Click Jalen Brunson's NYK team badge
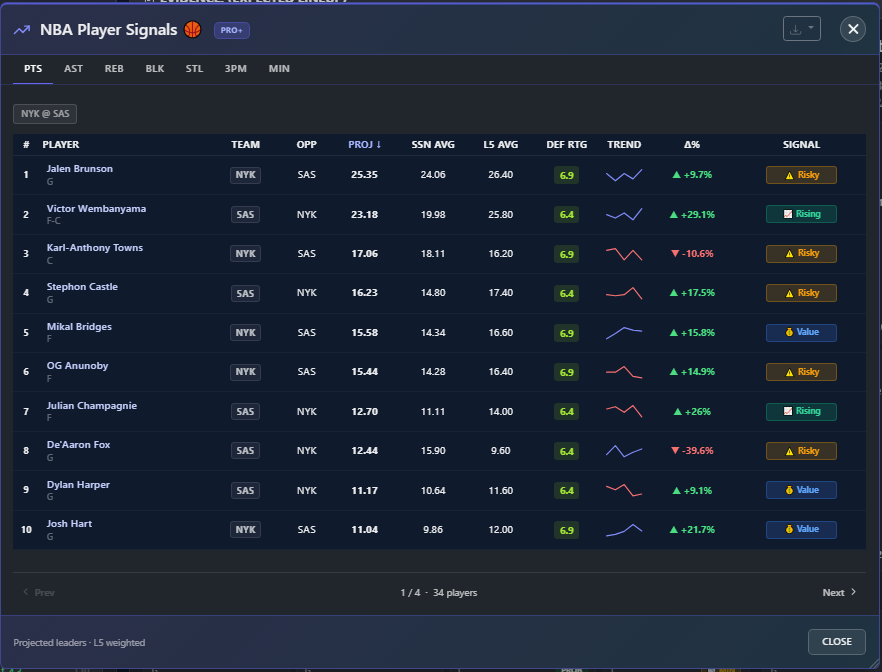Screen dimensions: 882x672 245,175
